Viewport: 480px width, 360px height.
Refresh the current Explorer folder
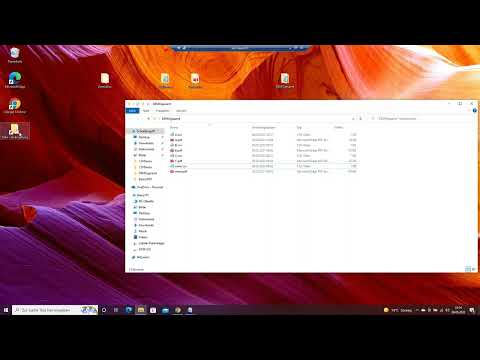tap(360, 119)
